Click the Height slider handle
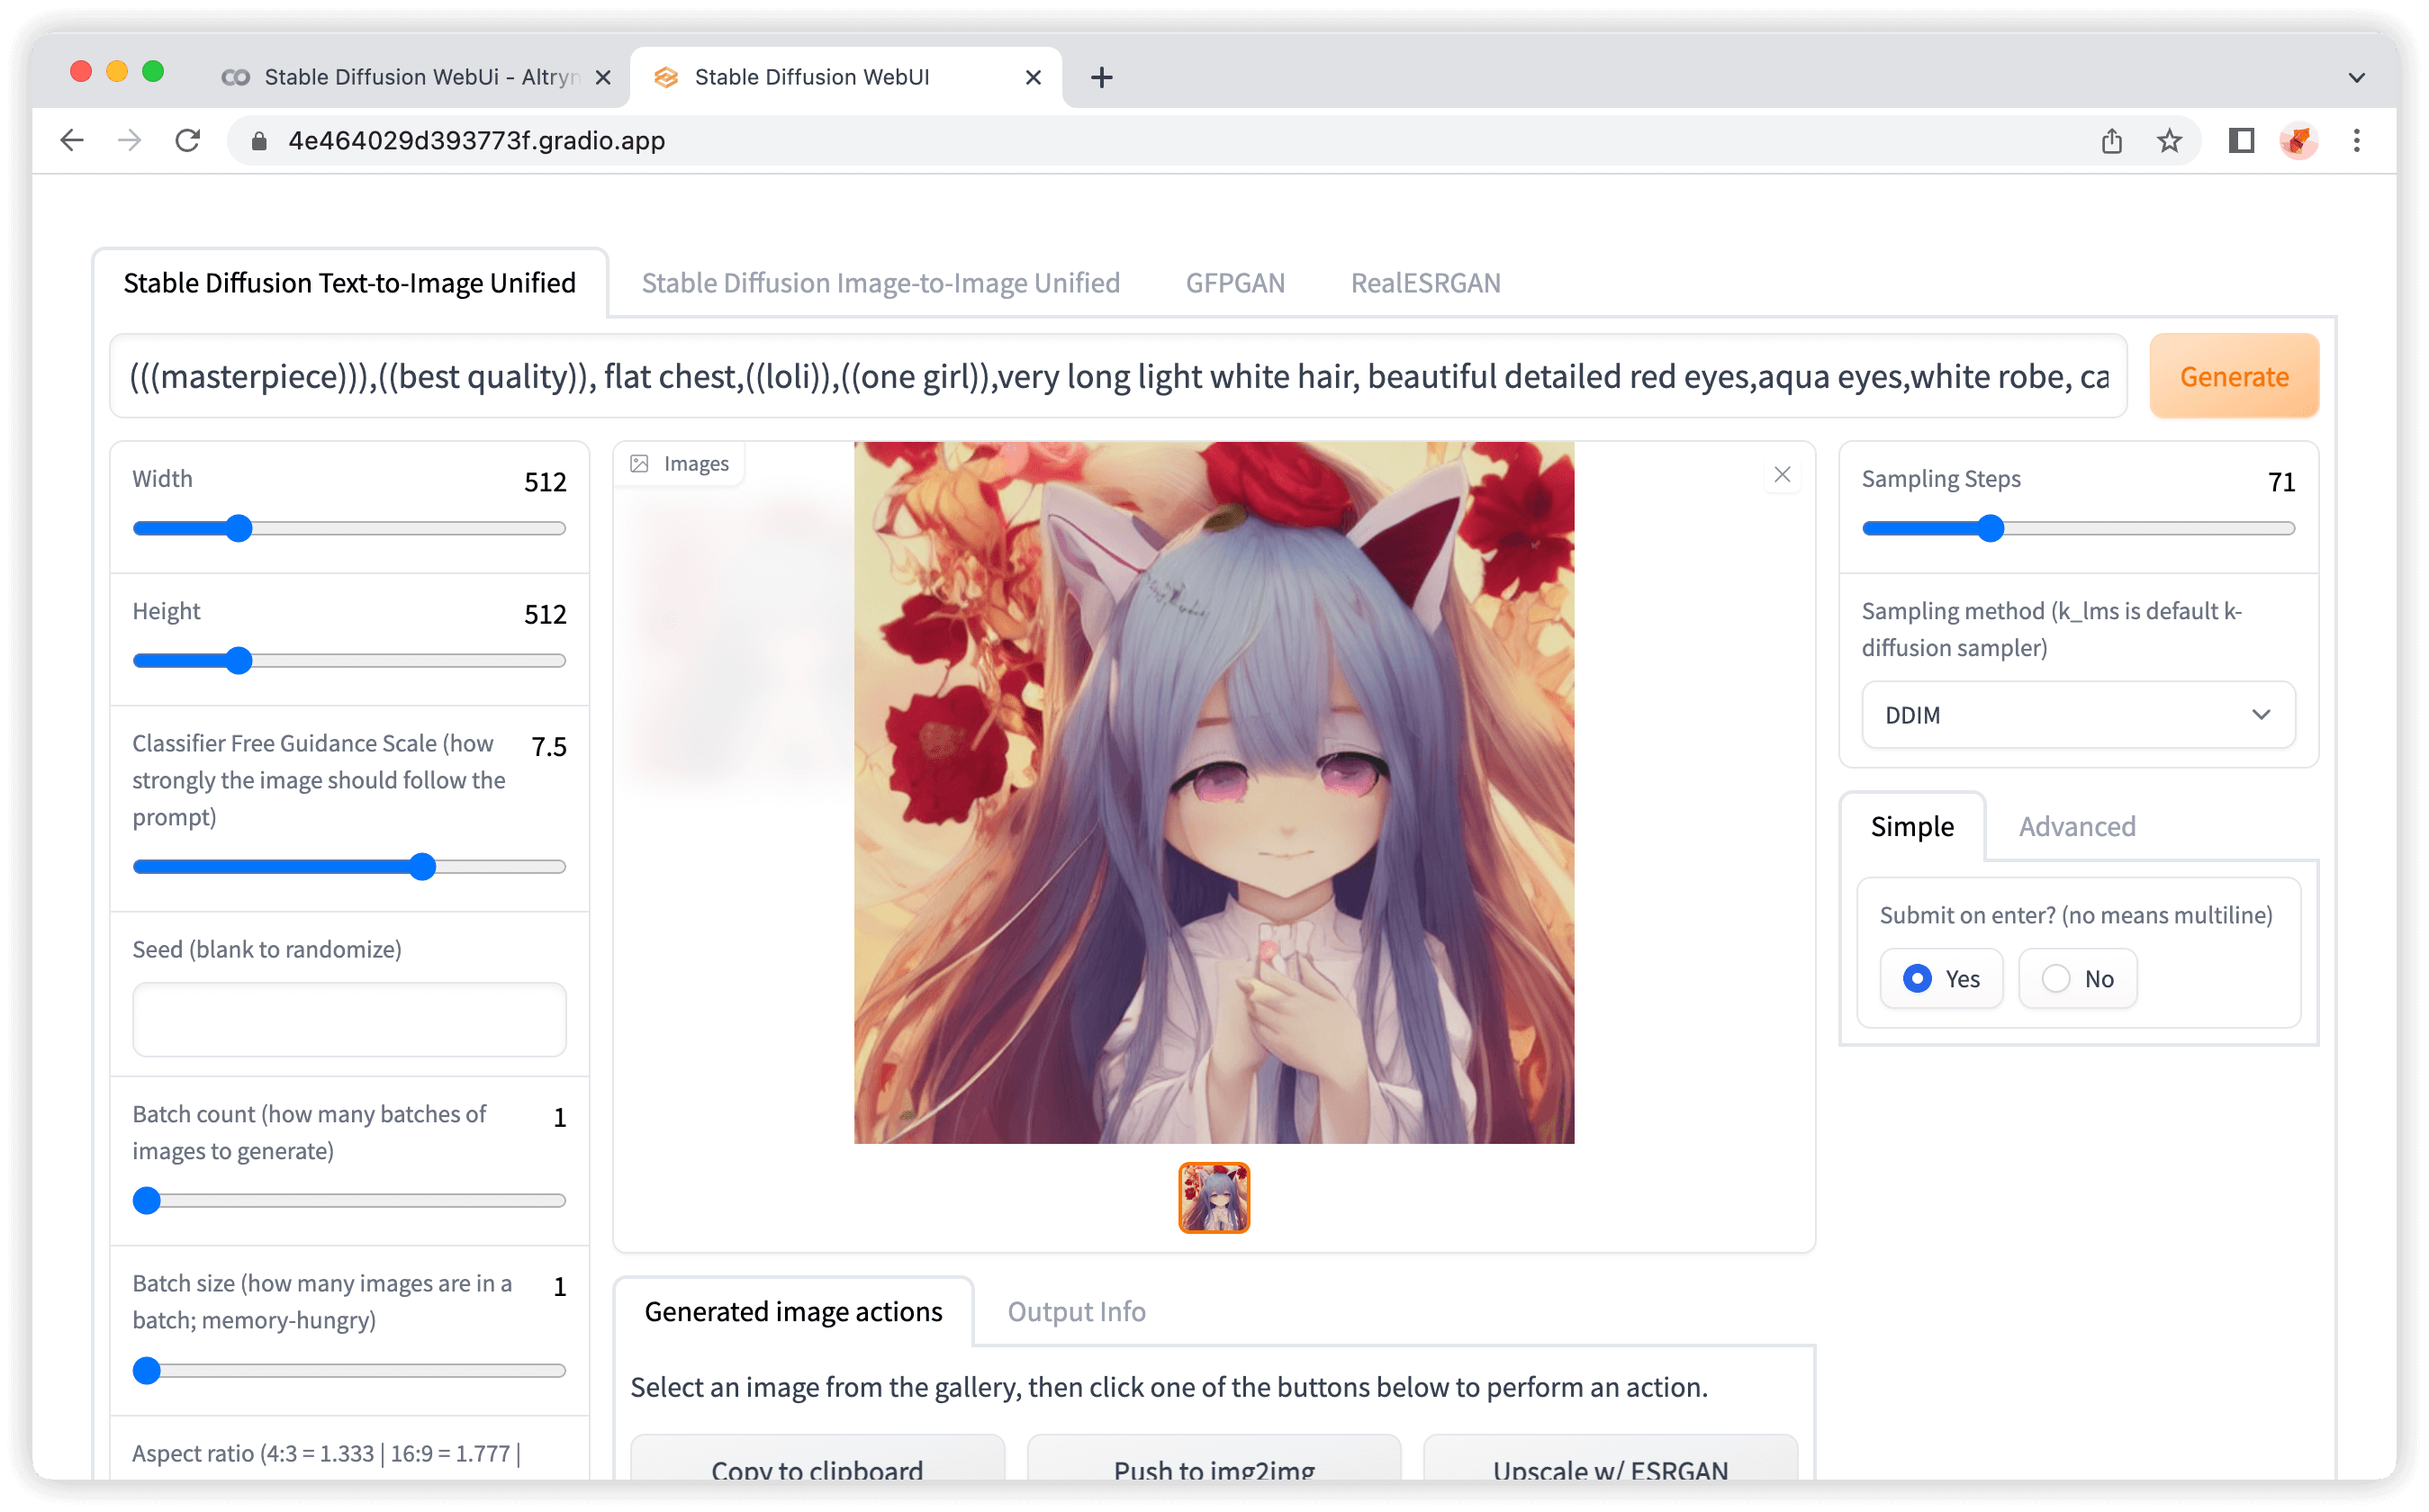This screenshot has width=2429, height=1512. (238, 660)
